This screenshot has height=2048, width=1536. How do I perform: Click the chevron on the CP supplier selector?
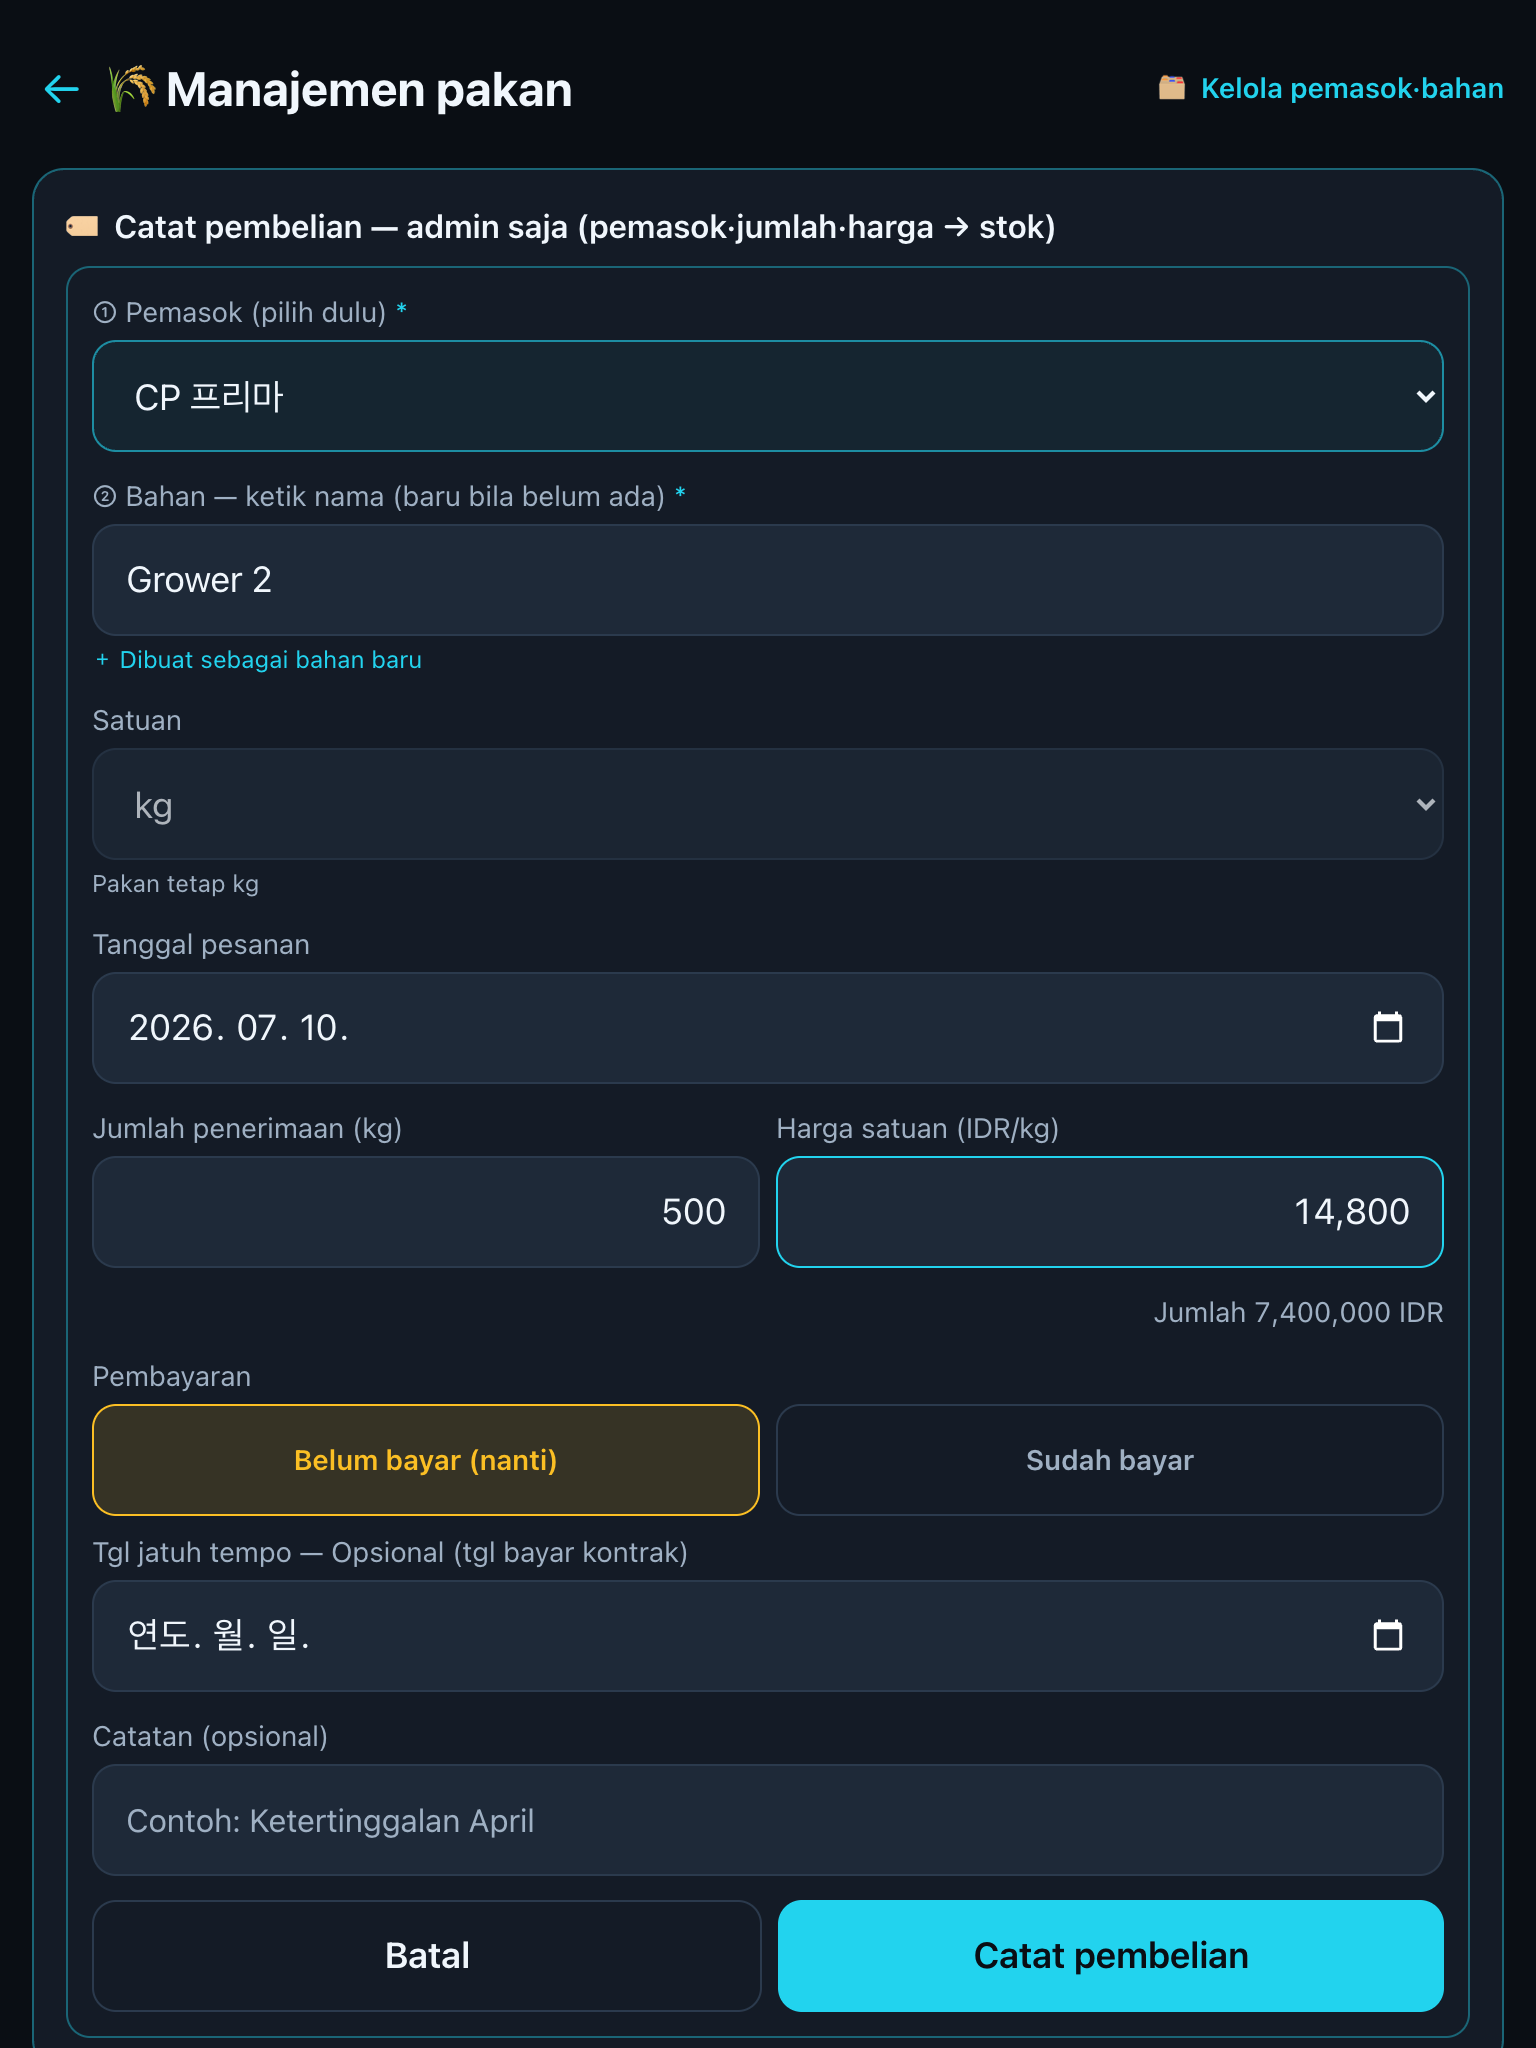[x=1426, y=396]
